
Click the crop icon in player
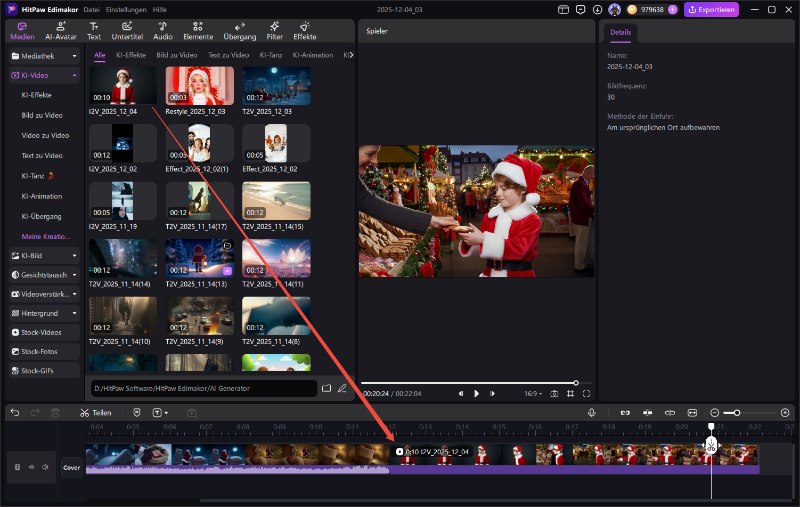click(570, 394)
